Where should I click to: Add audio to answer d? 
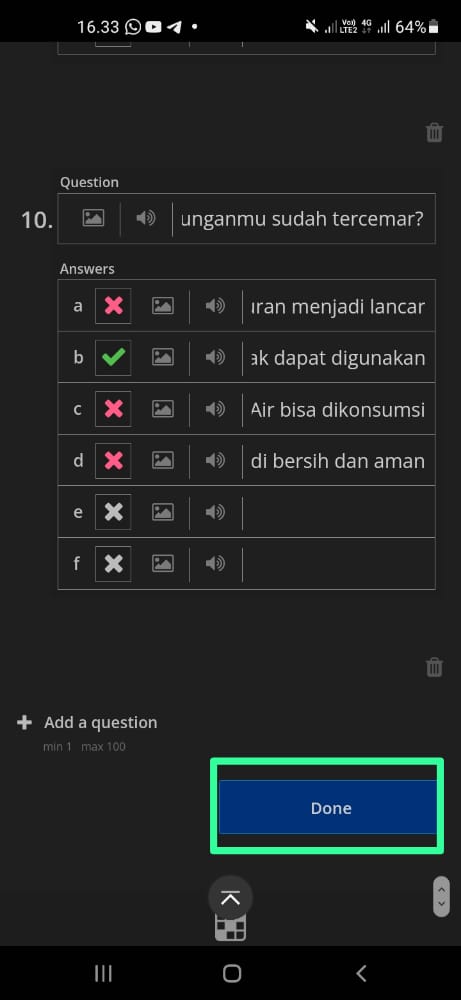216,460
